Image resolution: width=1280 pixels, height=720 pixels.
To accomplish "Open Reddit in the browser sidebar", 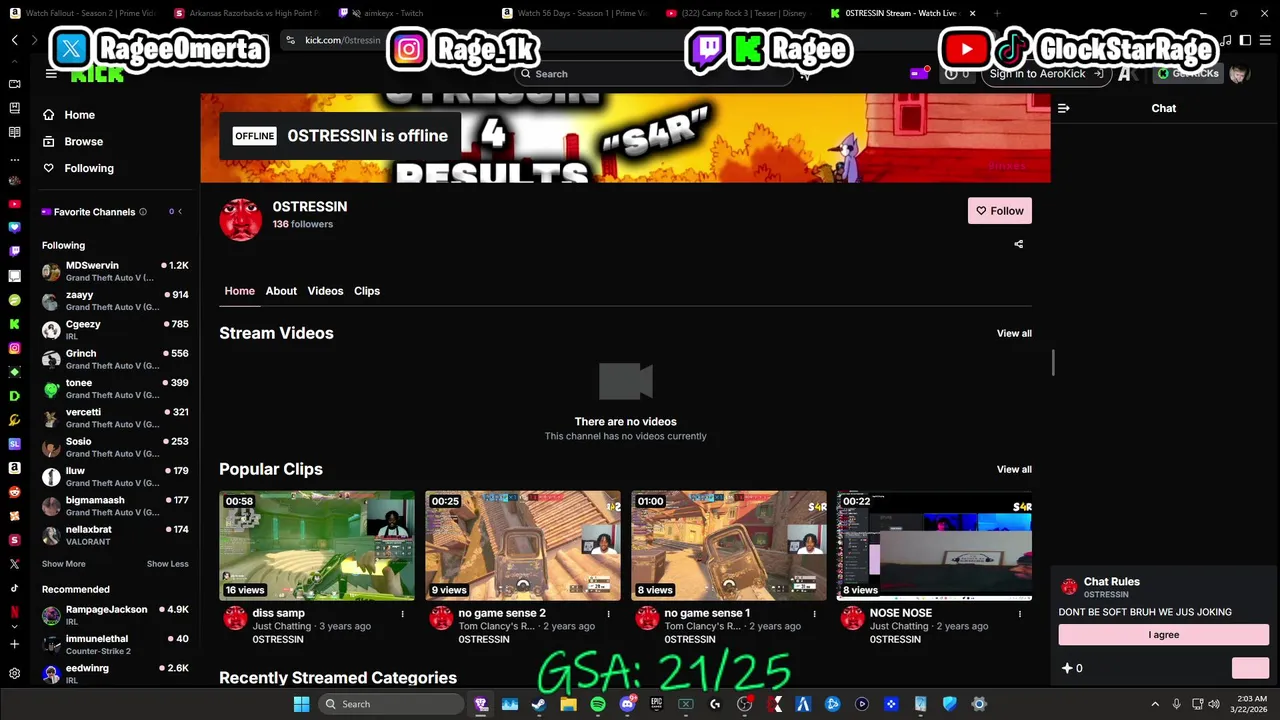I will click(14, 492).
